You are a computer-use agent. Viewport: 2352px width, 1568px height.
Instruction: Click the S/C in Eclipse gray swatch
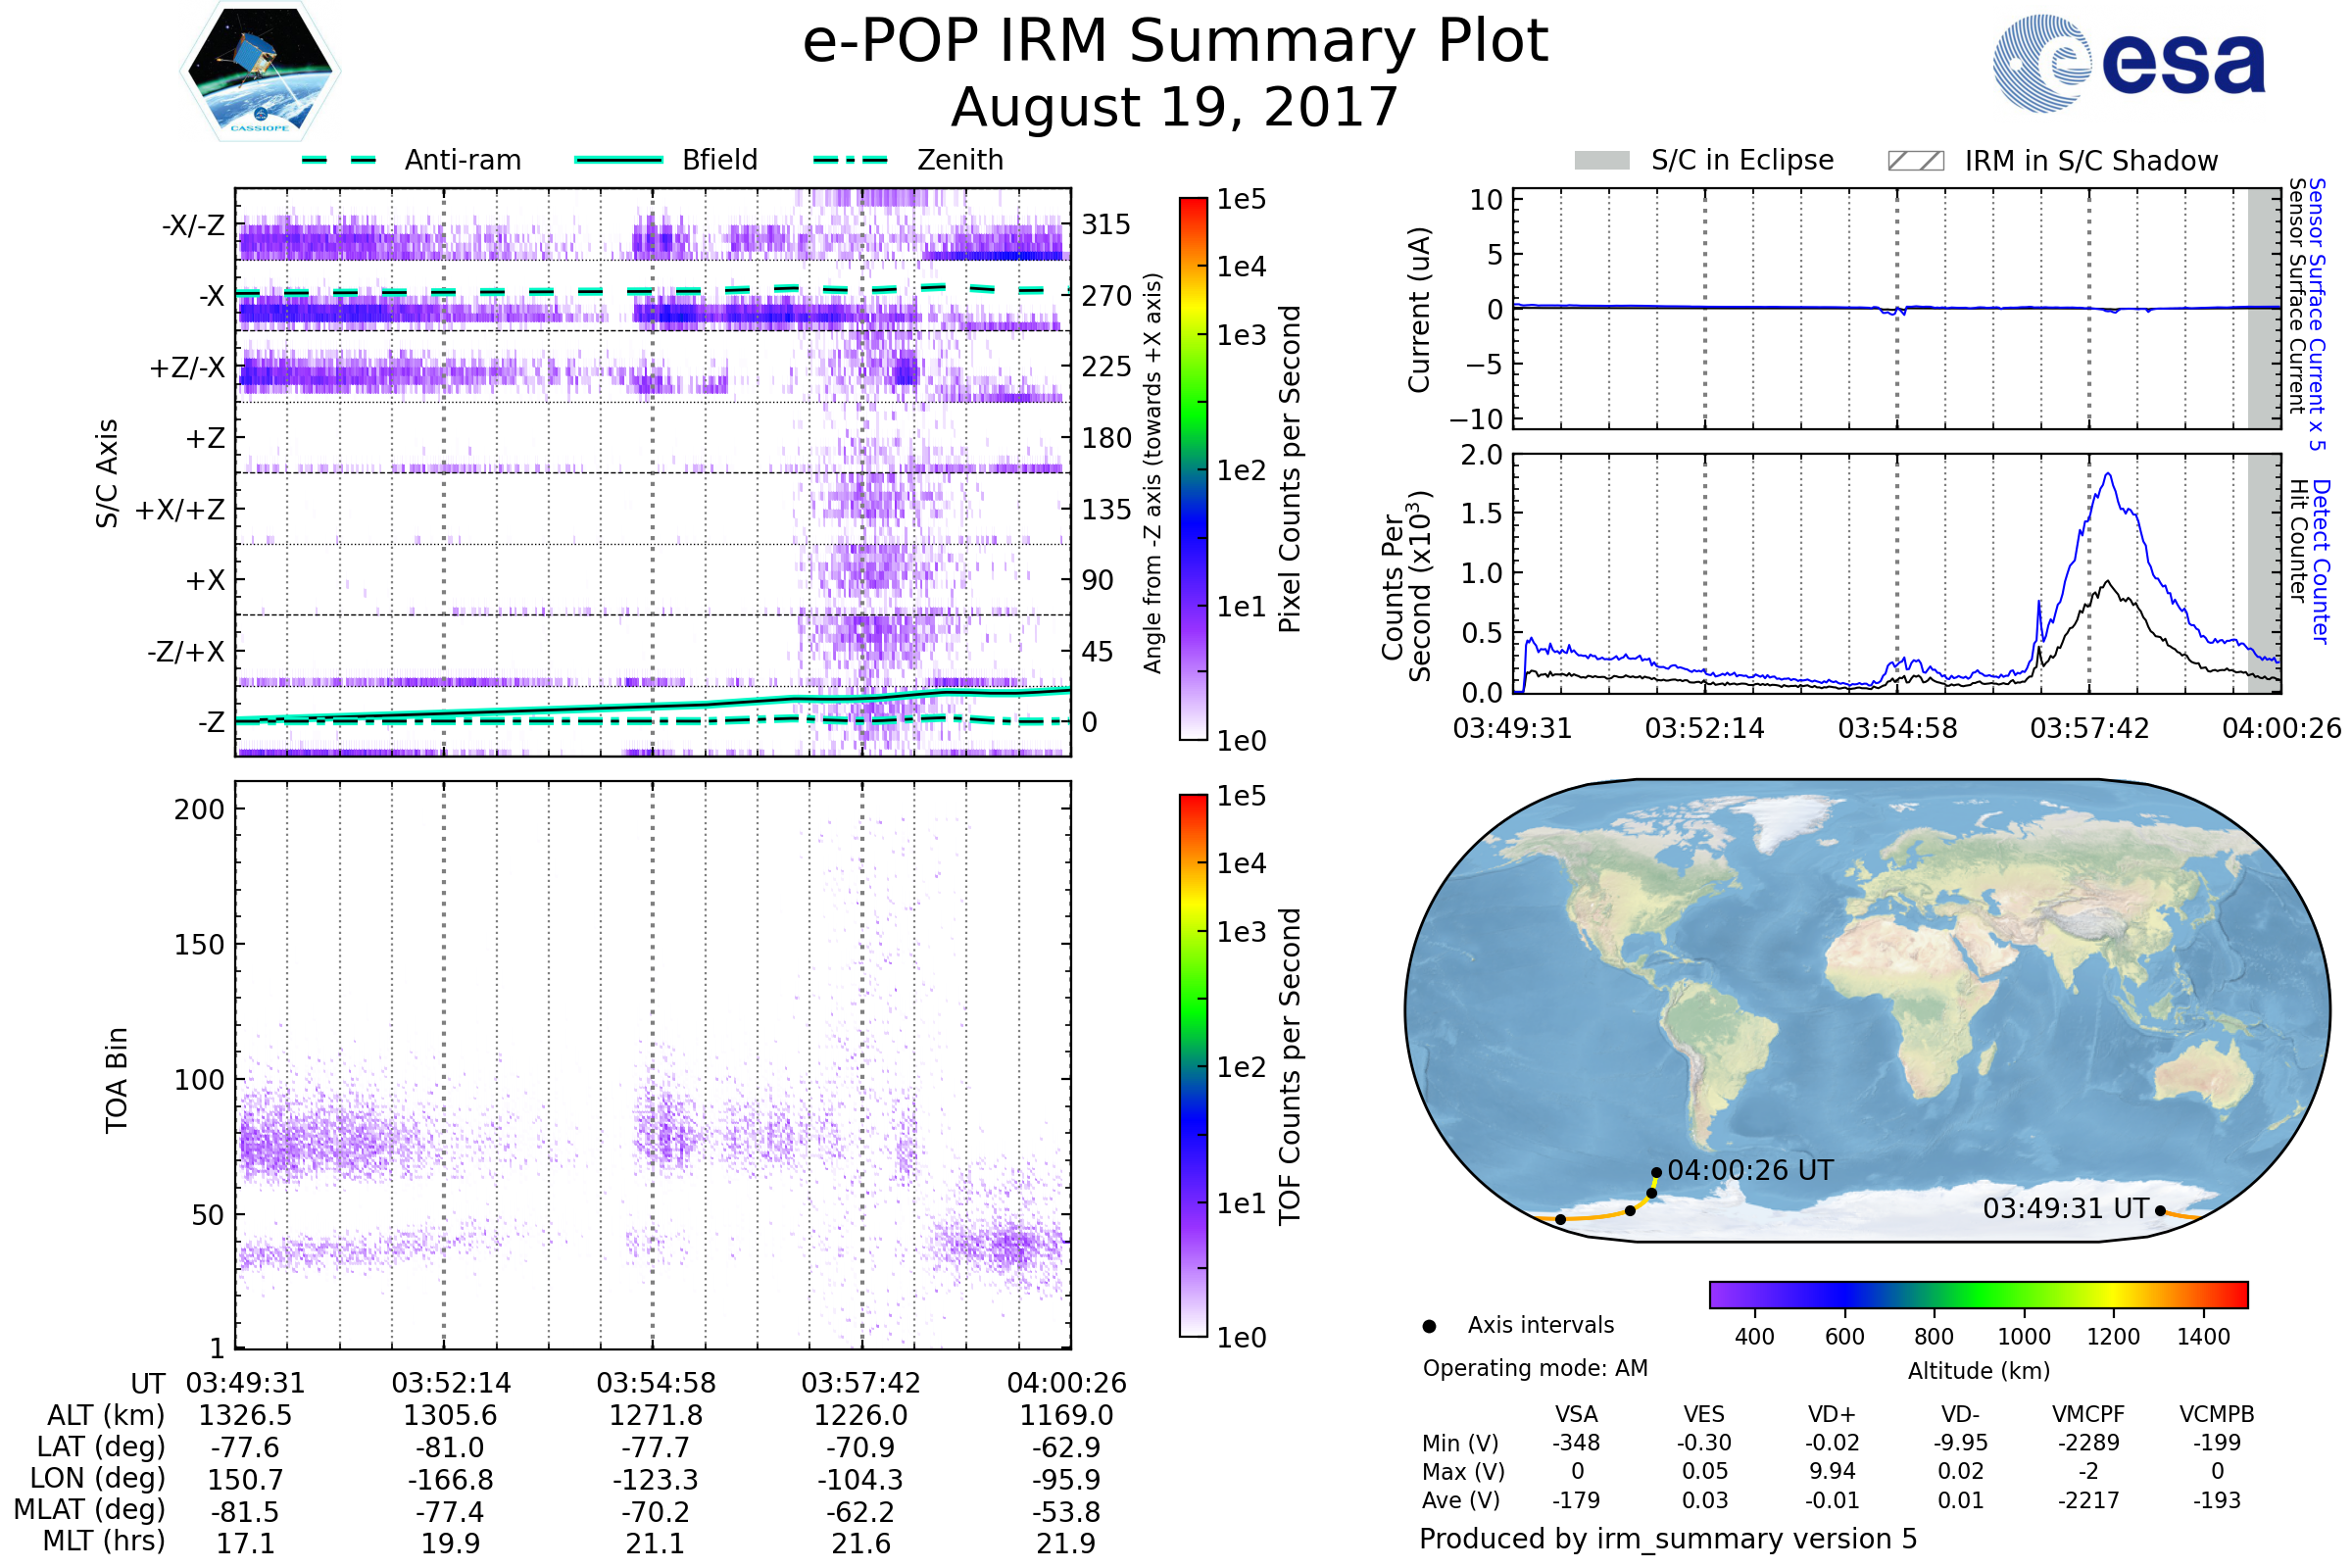[1601, 161]
